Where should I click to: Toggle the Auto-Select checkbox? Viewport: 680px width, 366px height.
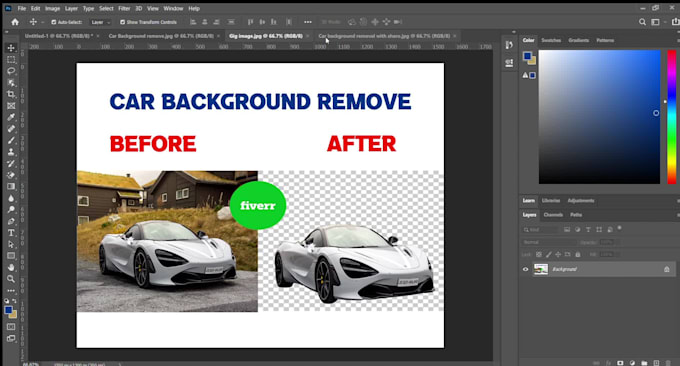click(54, 22)
